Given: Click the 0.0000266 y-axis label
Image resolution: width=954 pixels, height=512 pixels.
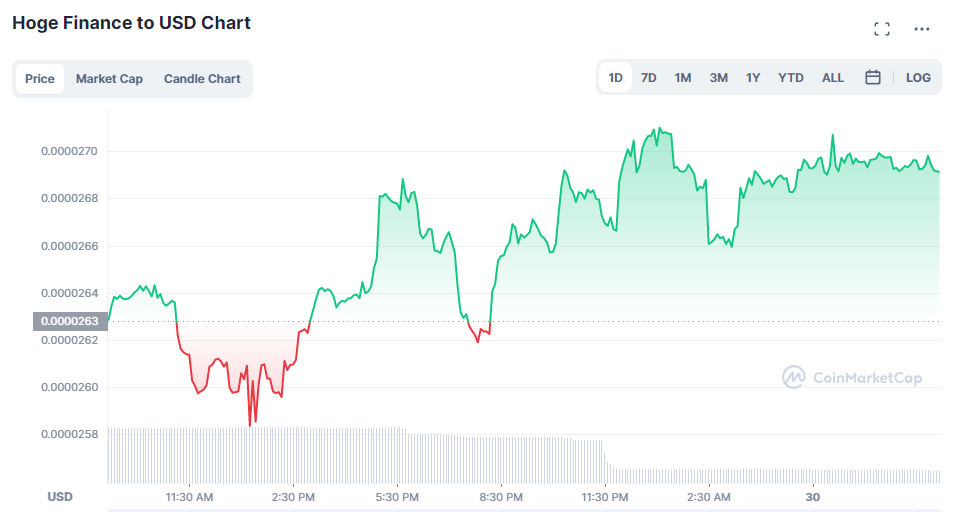Looking at the screenshot, I should (x=69, y=246).
